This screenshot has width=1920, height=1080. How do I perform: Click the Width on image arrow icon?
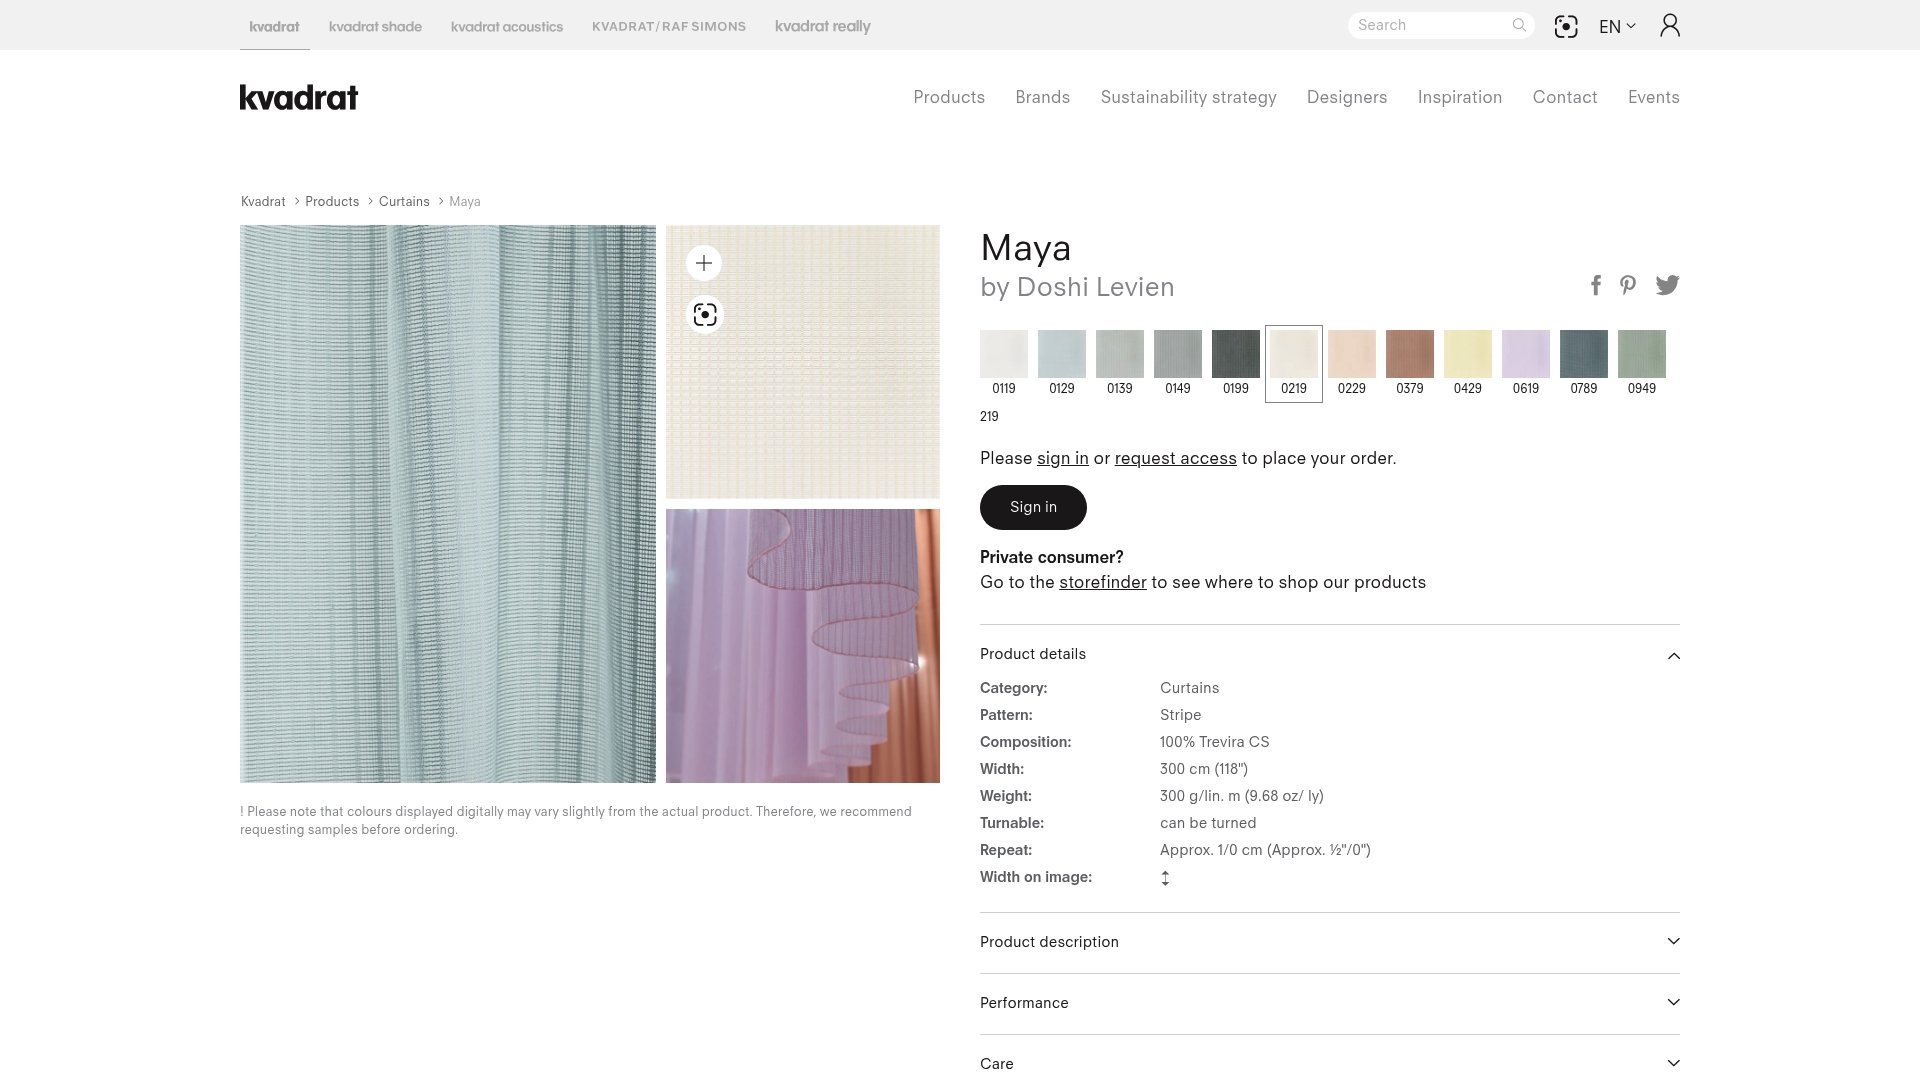click(1165, 878)
